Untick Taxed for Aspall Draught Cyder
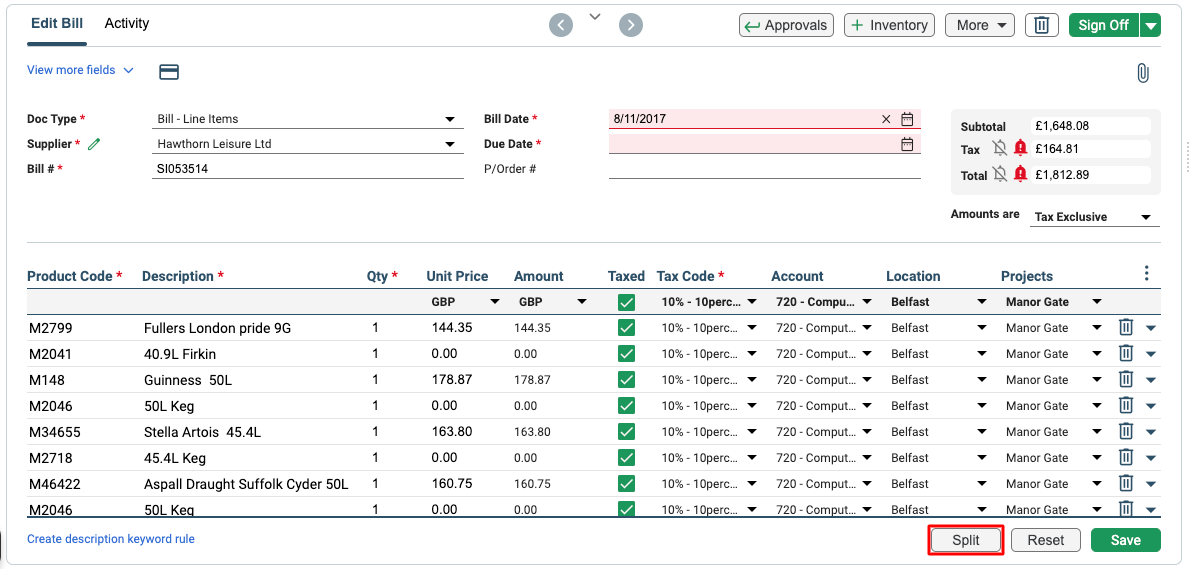The height and width of the screenshot is (569, 1190). pos(626,483)
